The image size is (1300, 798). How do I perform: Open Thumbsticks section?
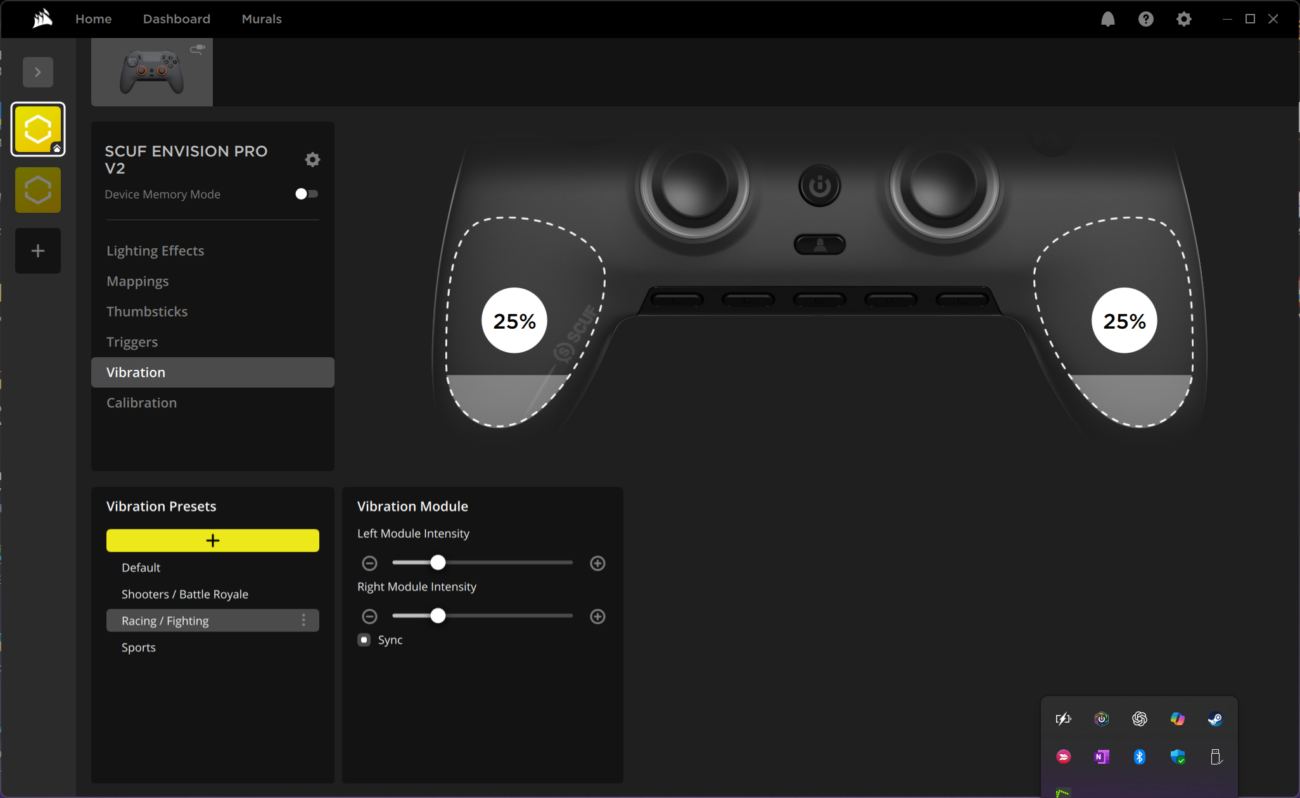point(147,312)
